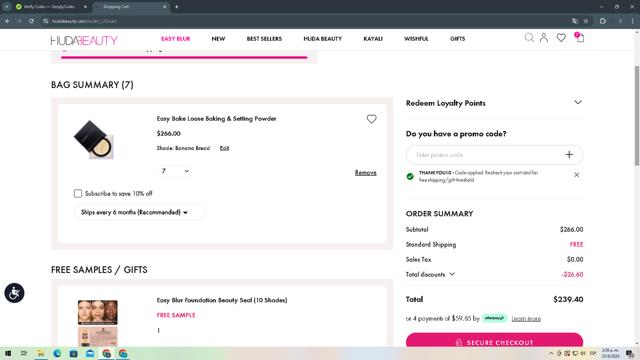
Task: Bookmark this page with star icon
Action: coord(586,21)
